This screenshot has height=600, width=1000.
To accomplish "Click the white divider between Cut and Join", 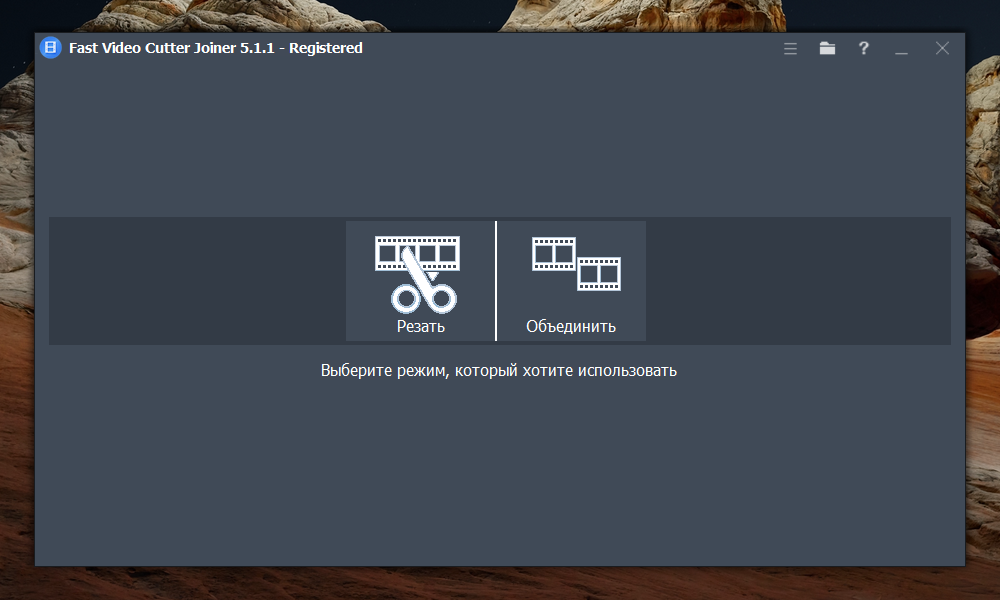I will pyautogui.click(x=496, y=281).
